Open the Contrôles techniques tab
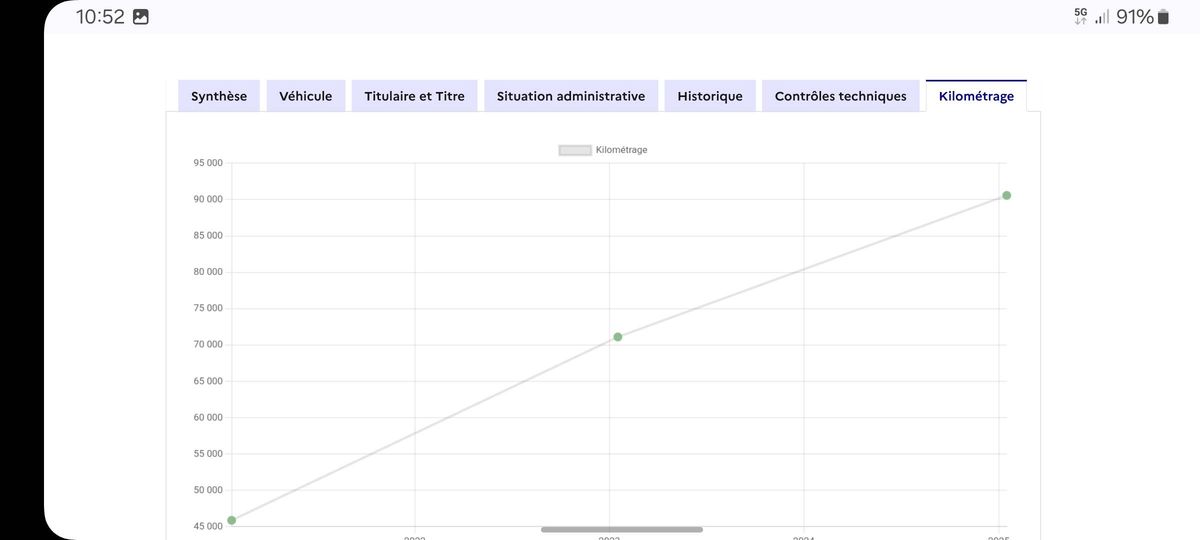 pos(841,96)
